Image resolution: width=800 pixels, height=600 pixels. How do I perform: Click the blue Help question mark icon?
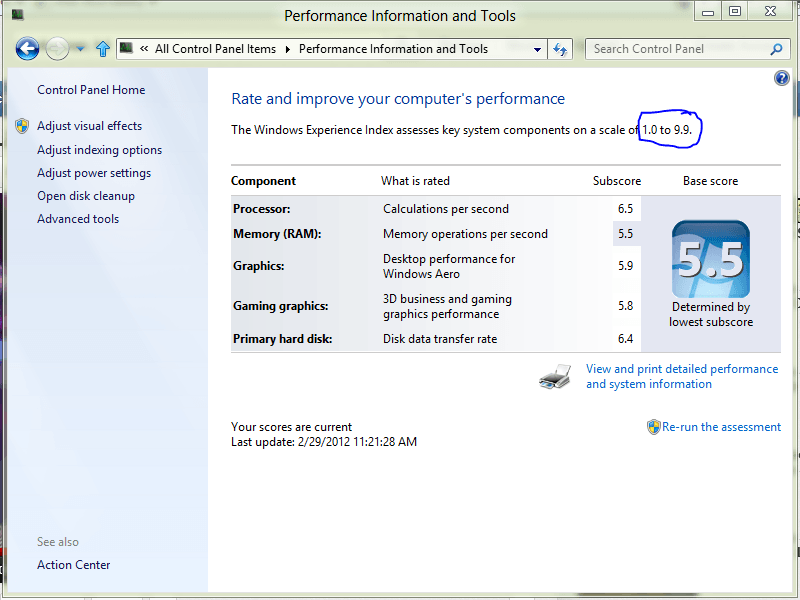pyautogui.click(x=782, y=78)
